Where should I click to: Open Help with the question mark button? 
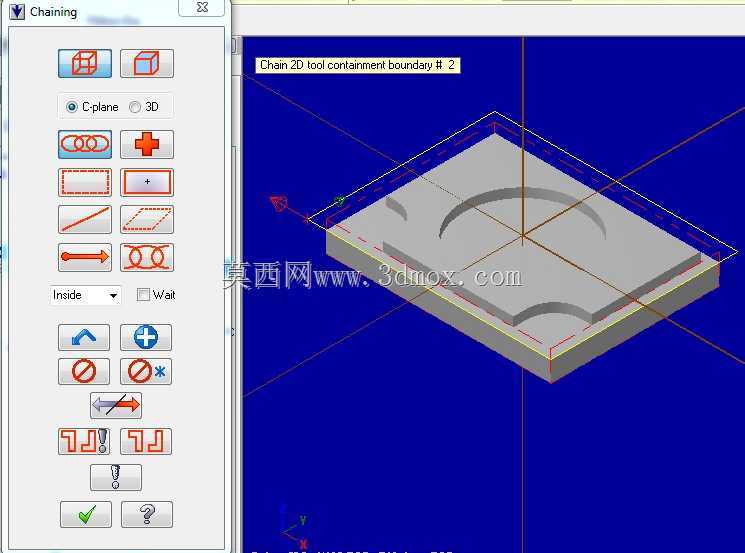(x=147, y=514)
